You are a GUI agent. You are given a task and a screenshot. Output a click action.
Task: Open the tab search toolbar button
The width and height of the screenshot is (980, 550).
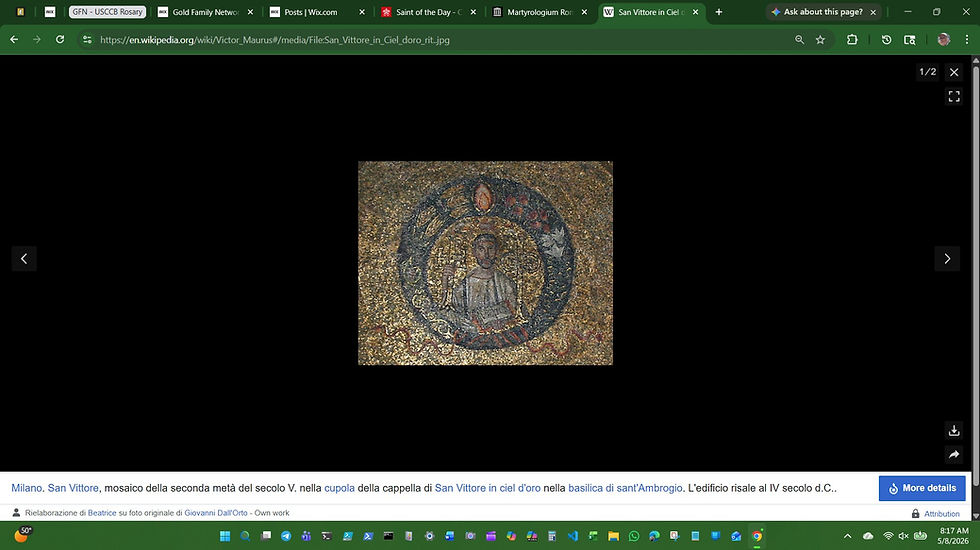pyautogui.click(x=910, y=39)
